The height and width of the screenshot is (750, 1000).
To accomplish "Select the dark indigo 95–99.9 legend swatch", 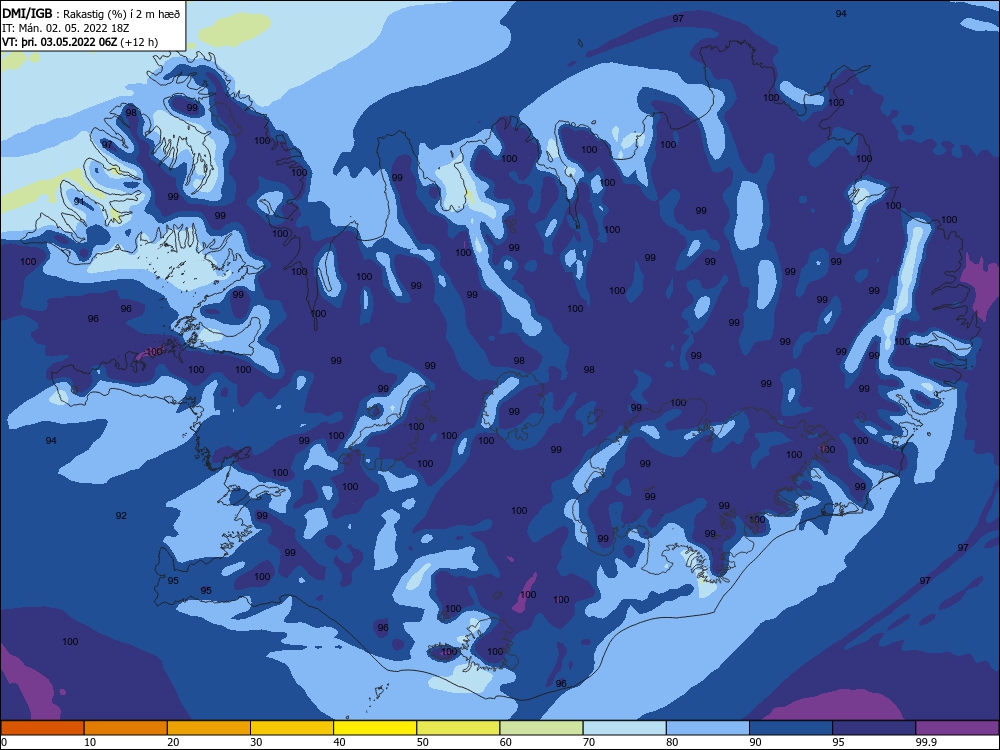I will (874, 728).
